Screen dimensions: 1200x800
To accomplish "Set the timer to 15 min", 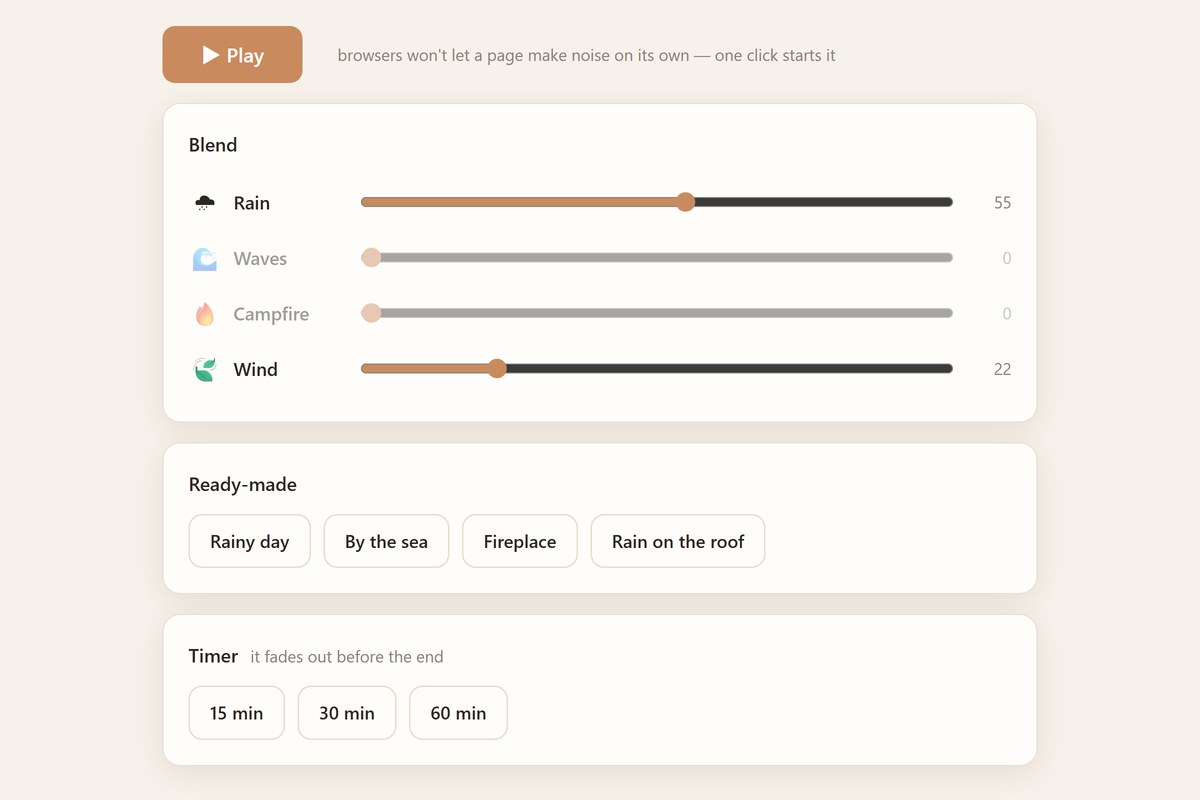I will click(237, 713).
